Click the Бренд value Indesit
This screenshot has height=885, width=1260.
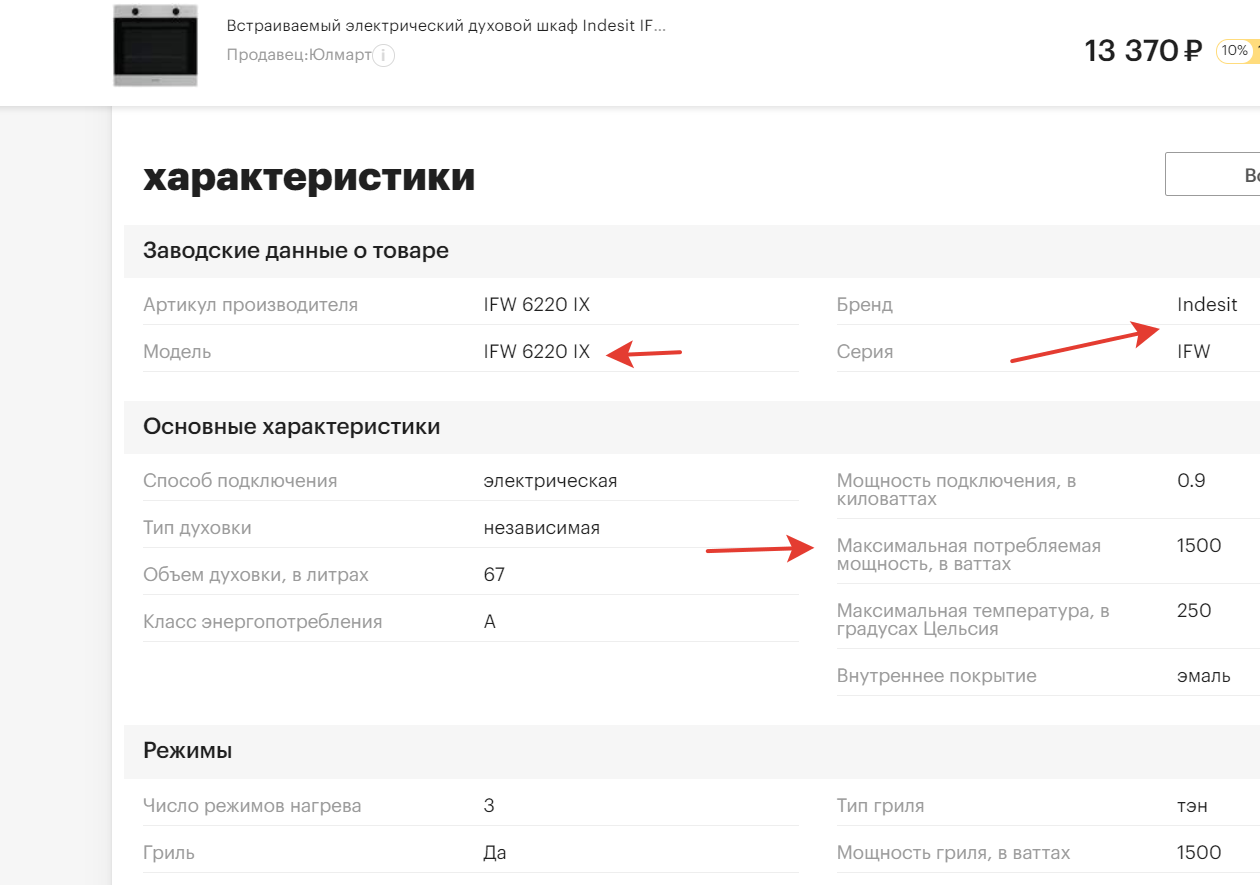click(x=1207, y=305)
